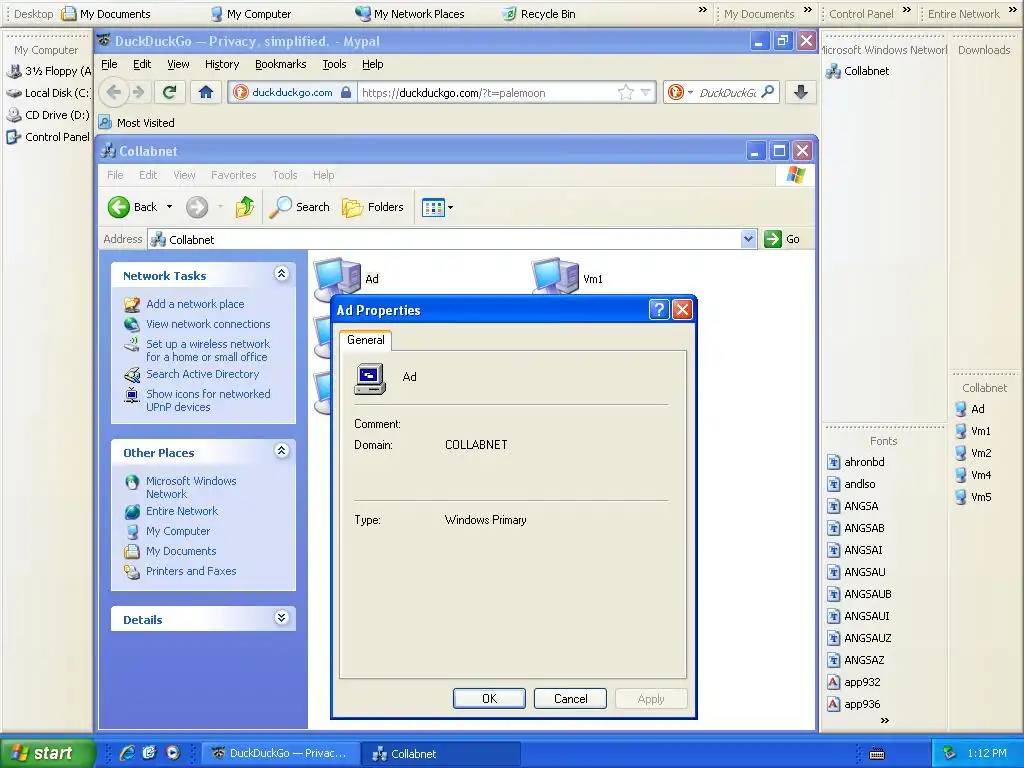Screen dimensions: 1024x768
Task: Click Add a network place
Action: coord(195,304)
